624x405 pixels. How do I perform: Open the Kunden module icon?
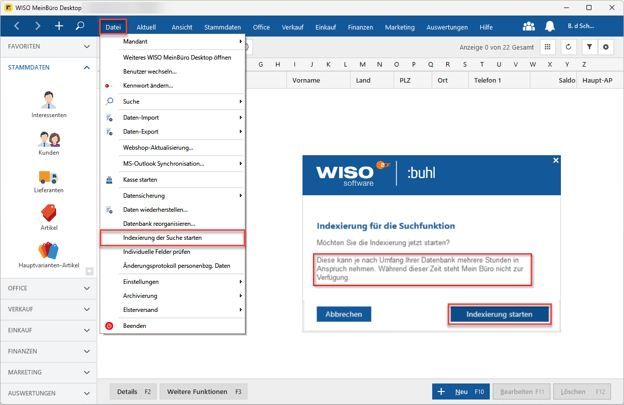(x=48, y=138)
